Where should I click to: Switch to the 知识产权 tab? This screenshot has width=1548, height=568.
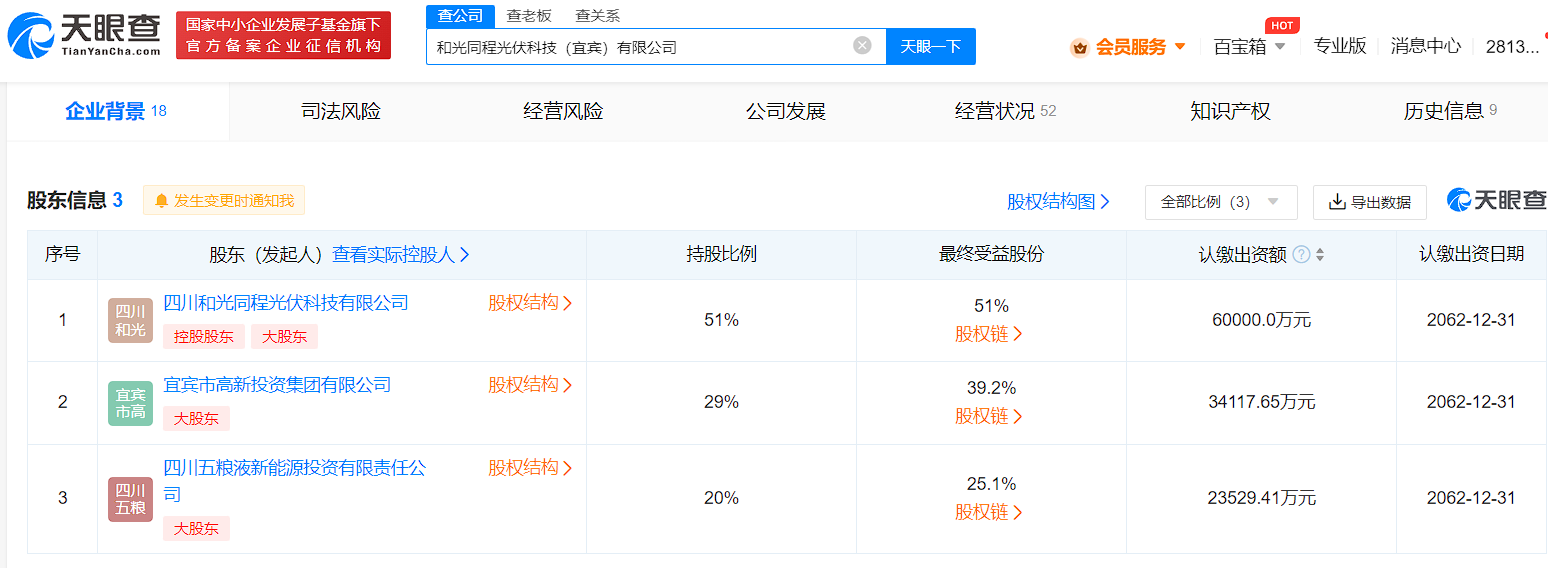coord(1230,111)
